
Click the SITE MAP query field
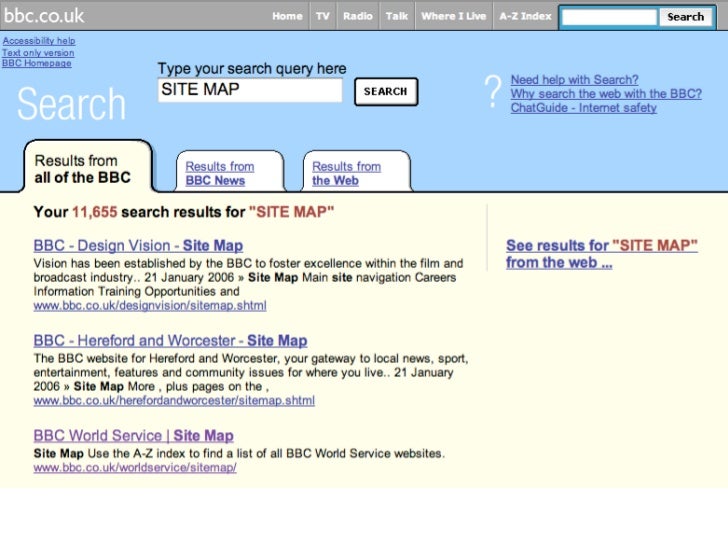[250, 90]
